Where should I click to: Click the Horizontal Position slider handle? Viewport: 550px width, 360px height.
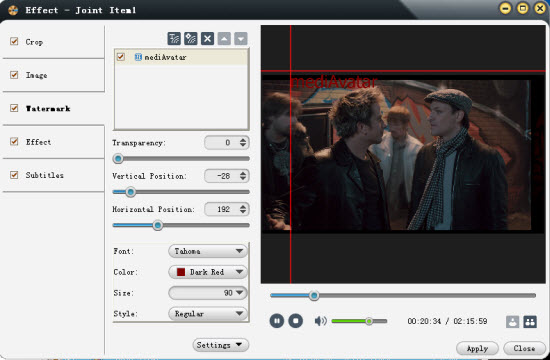[158, 225]
